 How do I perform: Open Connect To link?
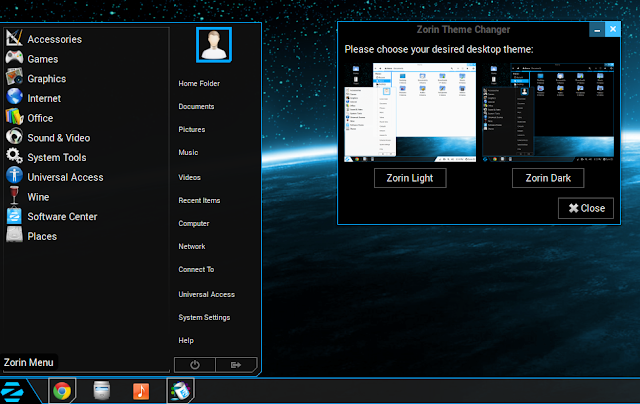[196, 269]
